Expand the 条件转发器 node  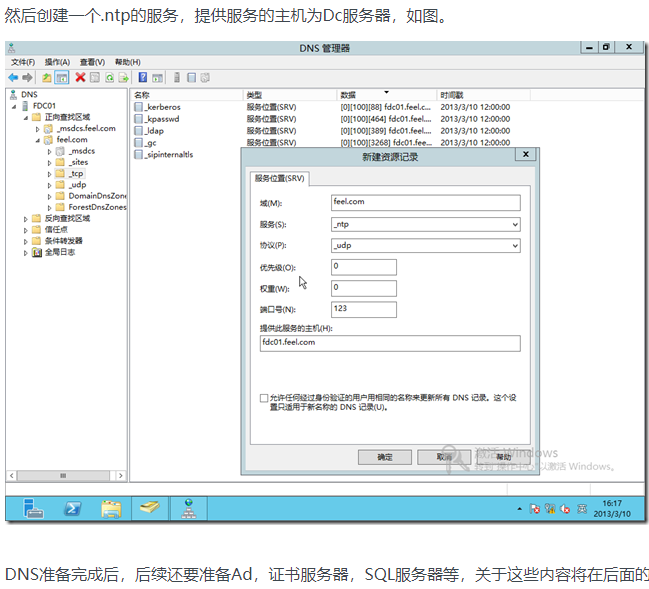(x=26, y=241)
